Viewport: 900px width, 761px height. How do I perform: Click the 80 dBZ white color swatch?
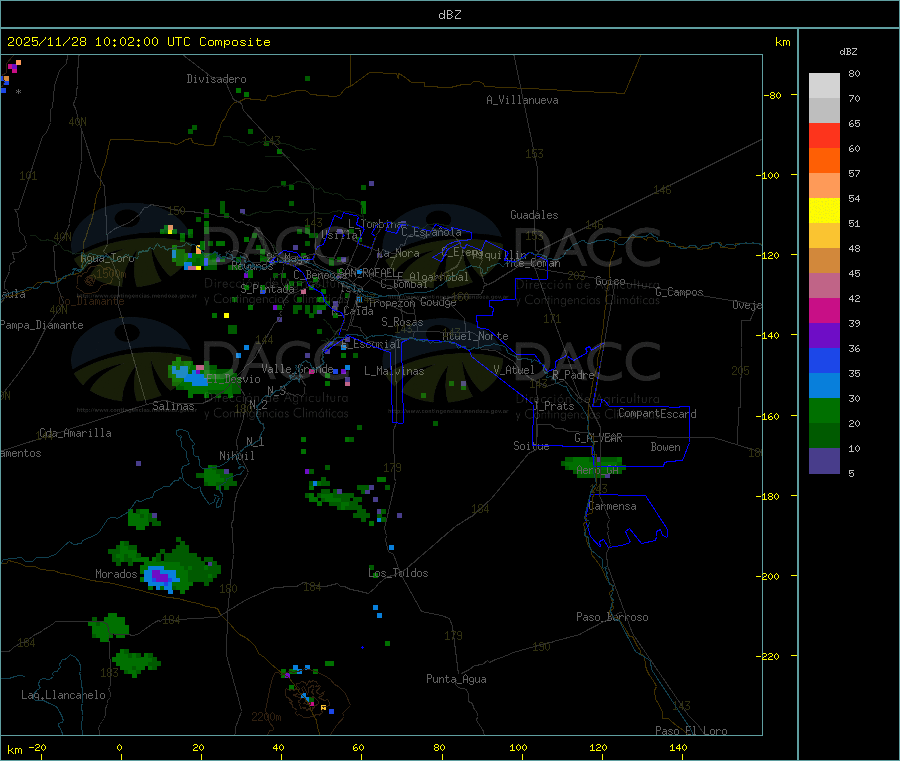824,86
